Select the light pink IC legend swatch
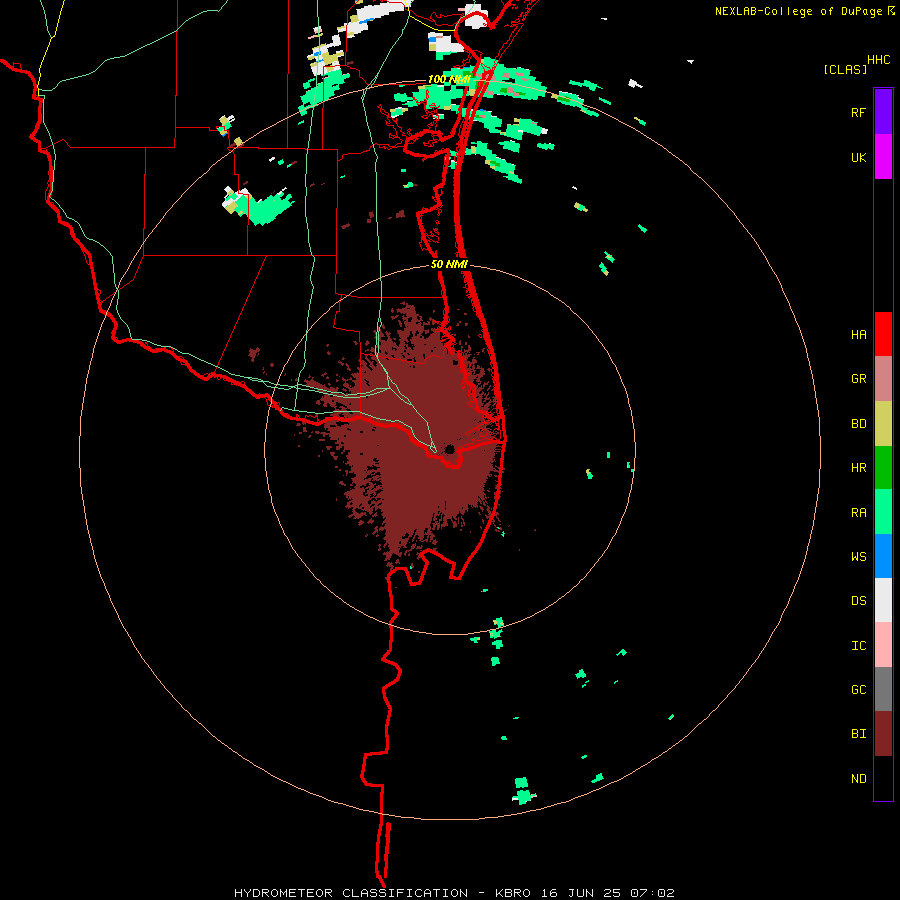 (883, 645)
